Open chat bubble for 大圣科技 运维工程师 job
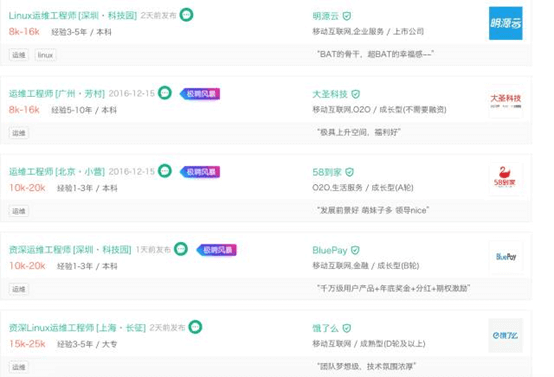 tap(165, 93)
